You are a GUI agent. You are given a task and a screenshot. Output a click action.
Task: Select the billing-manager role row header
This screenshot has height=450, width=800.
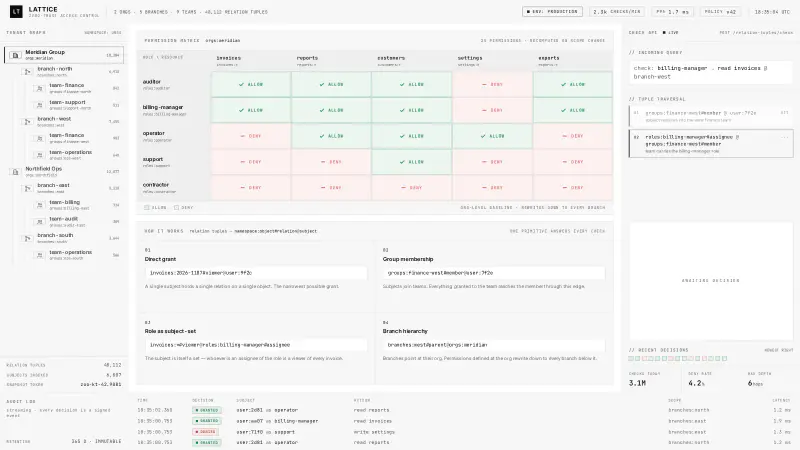(x=174, y=110)
